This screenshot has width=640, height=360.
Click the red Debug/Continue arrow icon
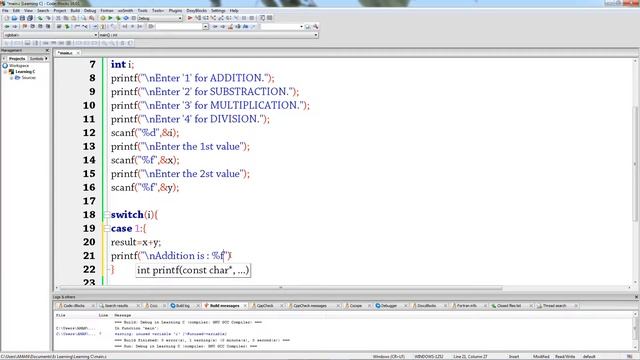[190, 18]
